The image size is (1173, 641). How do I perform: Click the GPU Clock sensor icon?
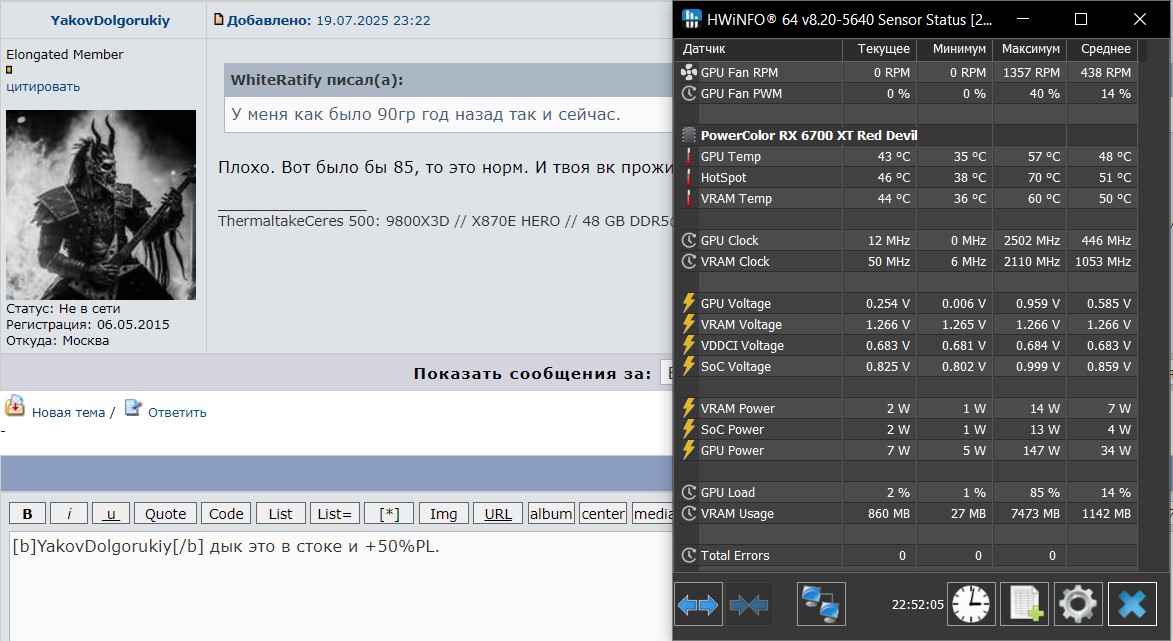click(688, 240)
